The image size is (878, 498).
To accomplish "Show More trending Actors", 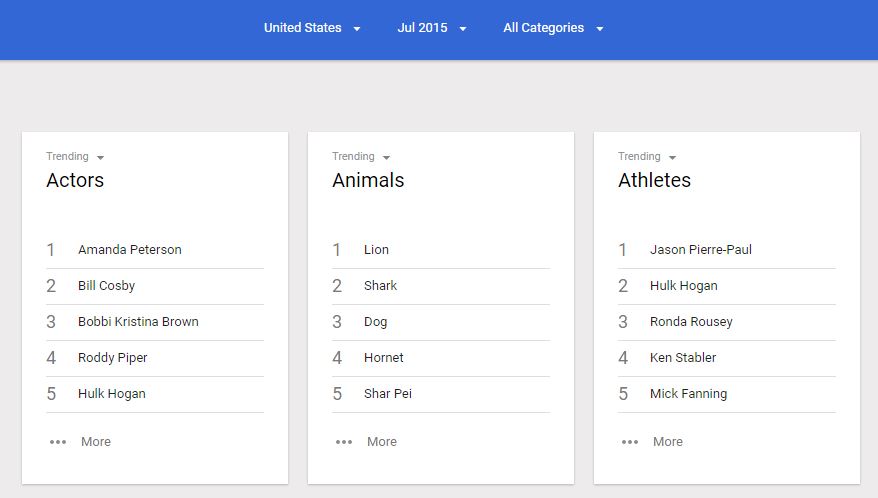I will 96,442.
